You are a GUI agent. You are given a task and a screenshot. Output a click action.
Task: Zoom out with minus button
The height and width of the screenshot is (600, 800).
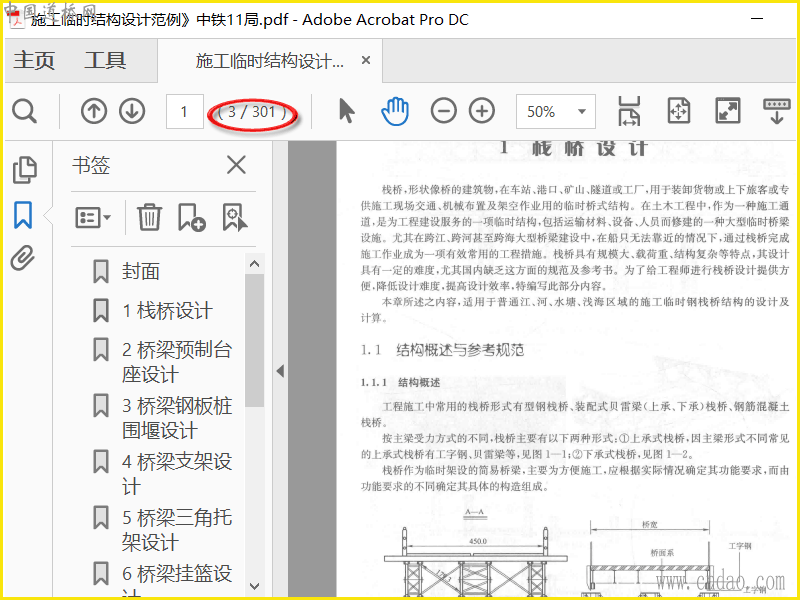[443, 111]
